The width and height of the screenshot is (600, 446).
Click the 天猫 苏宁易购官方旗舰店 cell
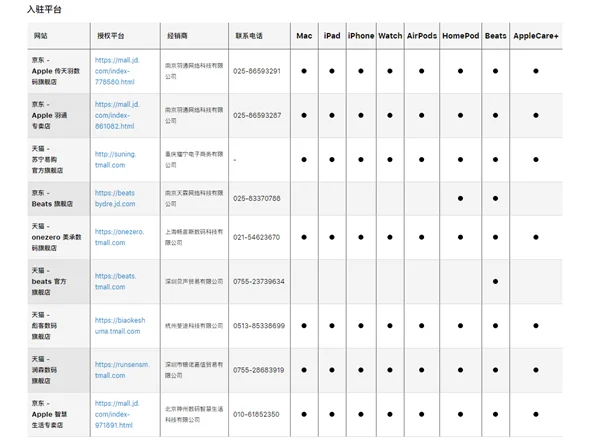point(59,160)
